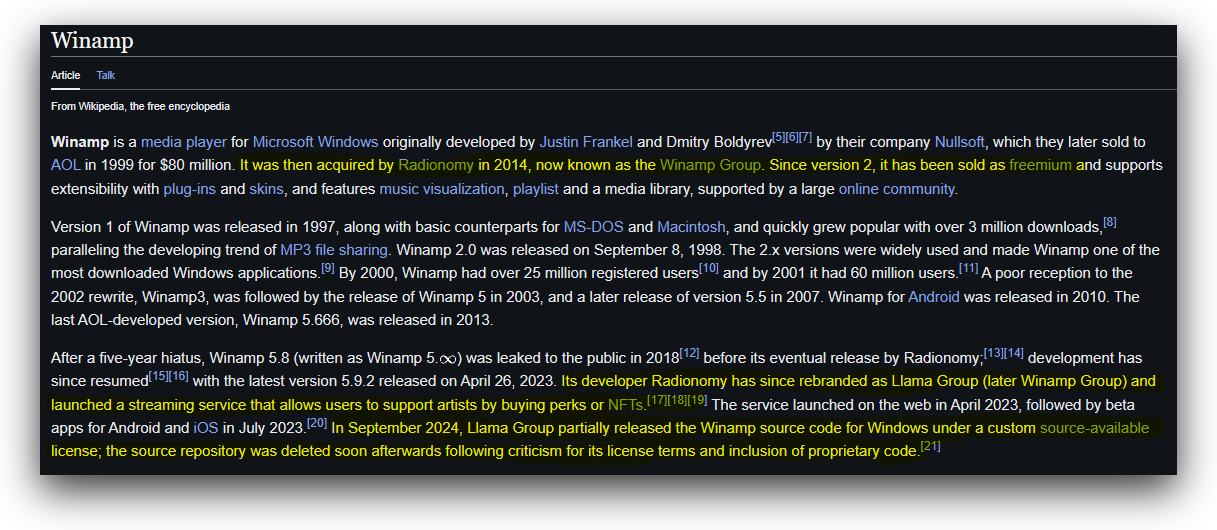Viewport: 1217px width, 530px height.
Task: Click reference [11] after 60 million users
Action: click(969, 268)
